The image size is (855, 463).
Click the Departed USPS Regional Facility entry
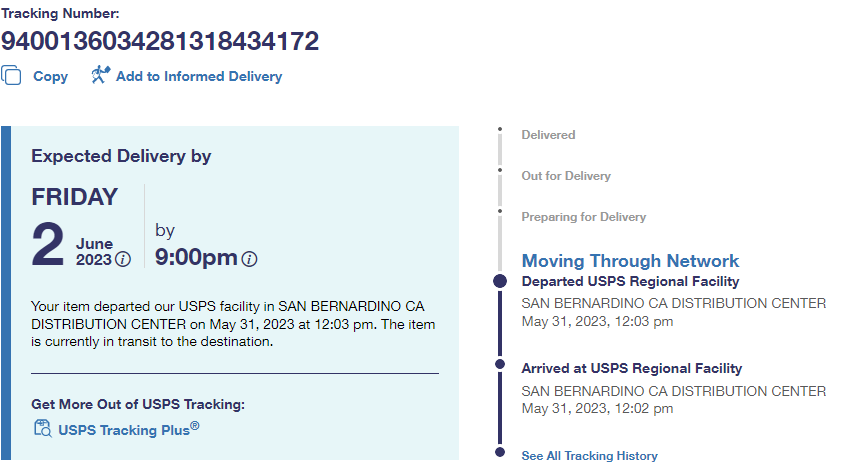(630, 282)
